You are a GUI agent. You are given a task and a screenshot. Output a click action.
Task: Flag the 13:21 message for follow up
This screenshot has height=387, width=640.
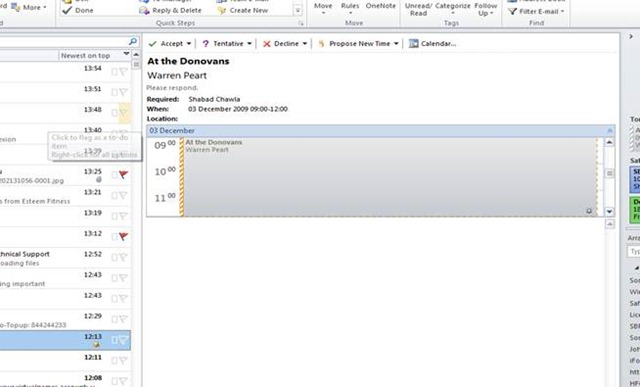(123, 196)
